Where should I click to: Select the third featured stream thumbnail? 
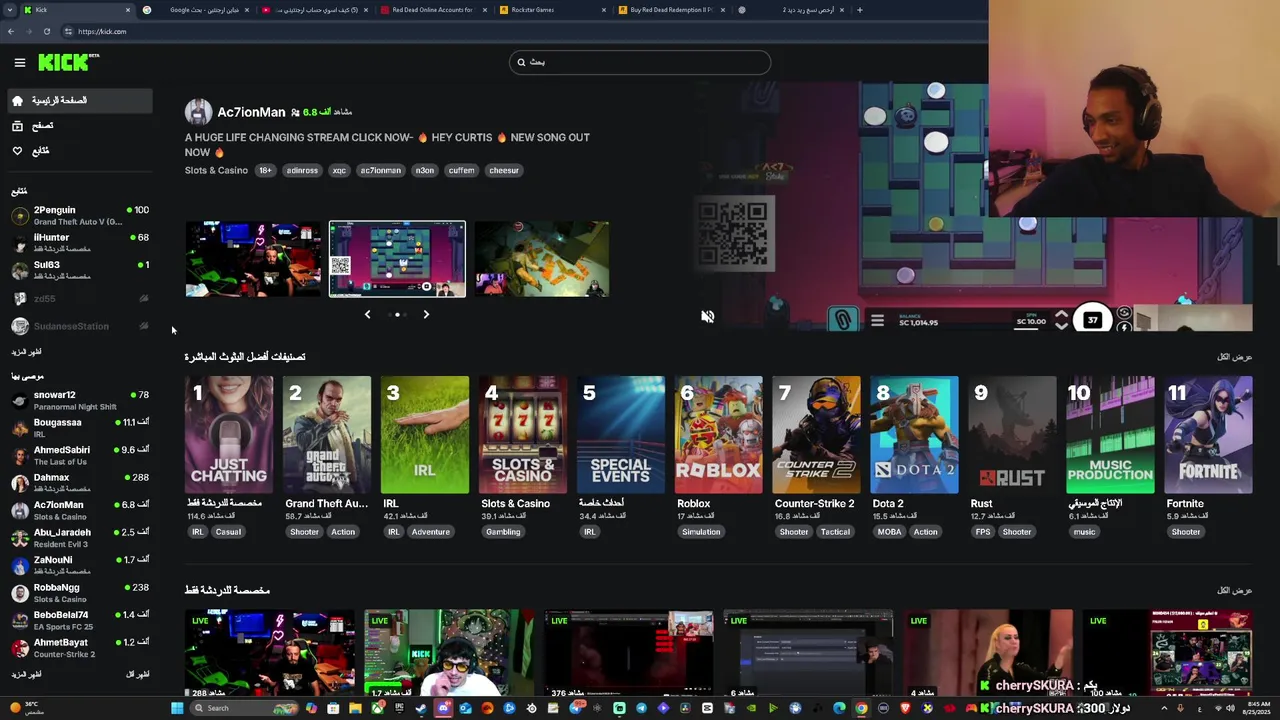[x=541, y=259]
